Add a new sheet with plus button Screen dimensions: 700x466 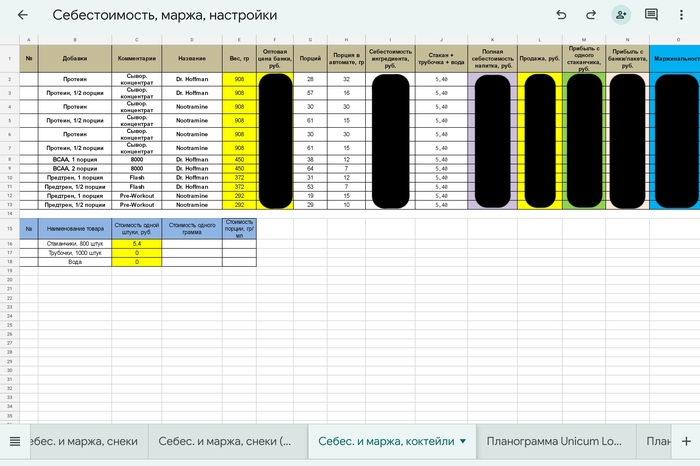click(x=685, y=441)
